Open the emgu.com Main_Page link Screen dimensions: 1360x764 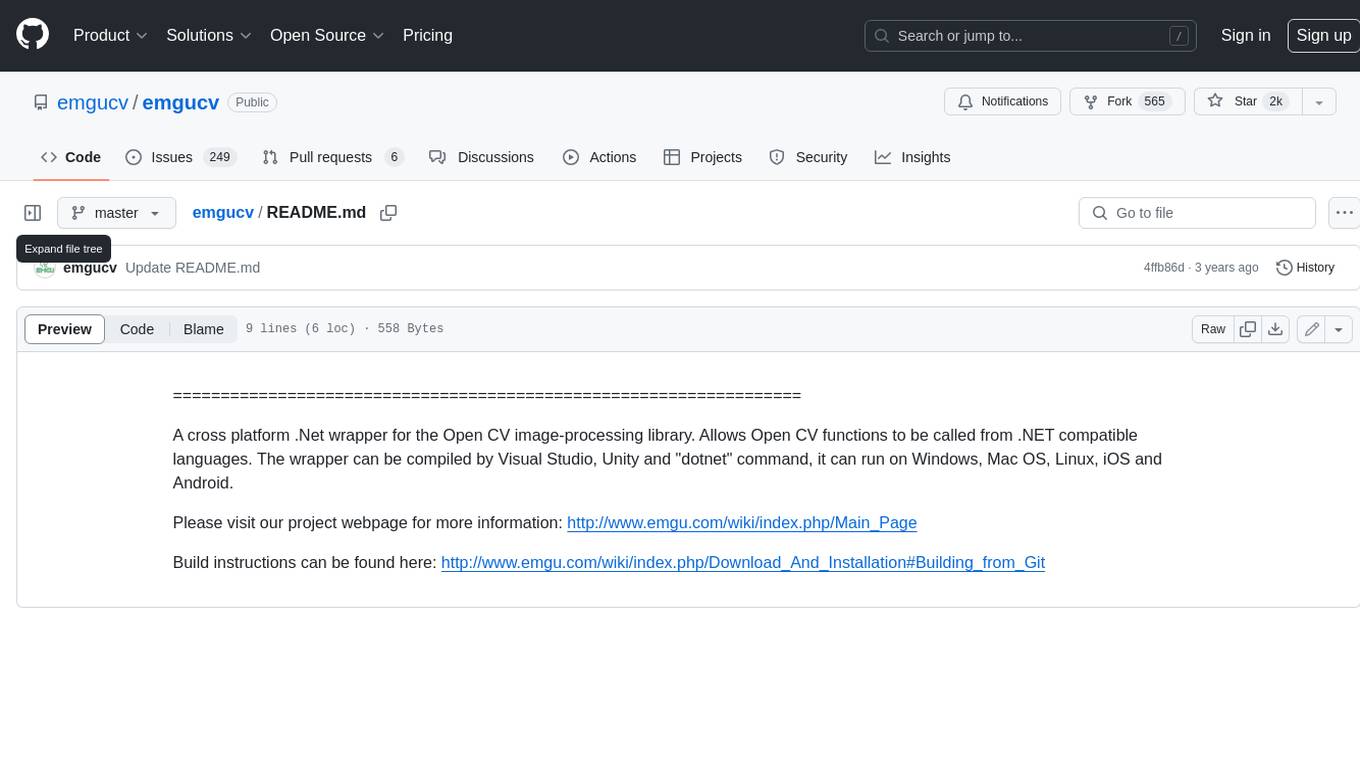[x=742, y=522]
